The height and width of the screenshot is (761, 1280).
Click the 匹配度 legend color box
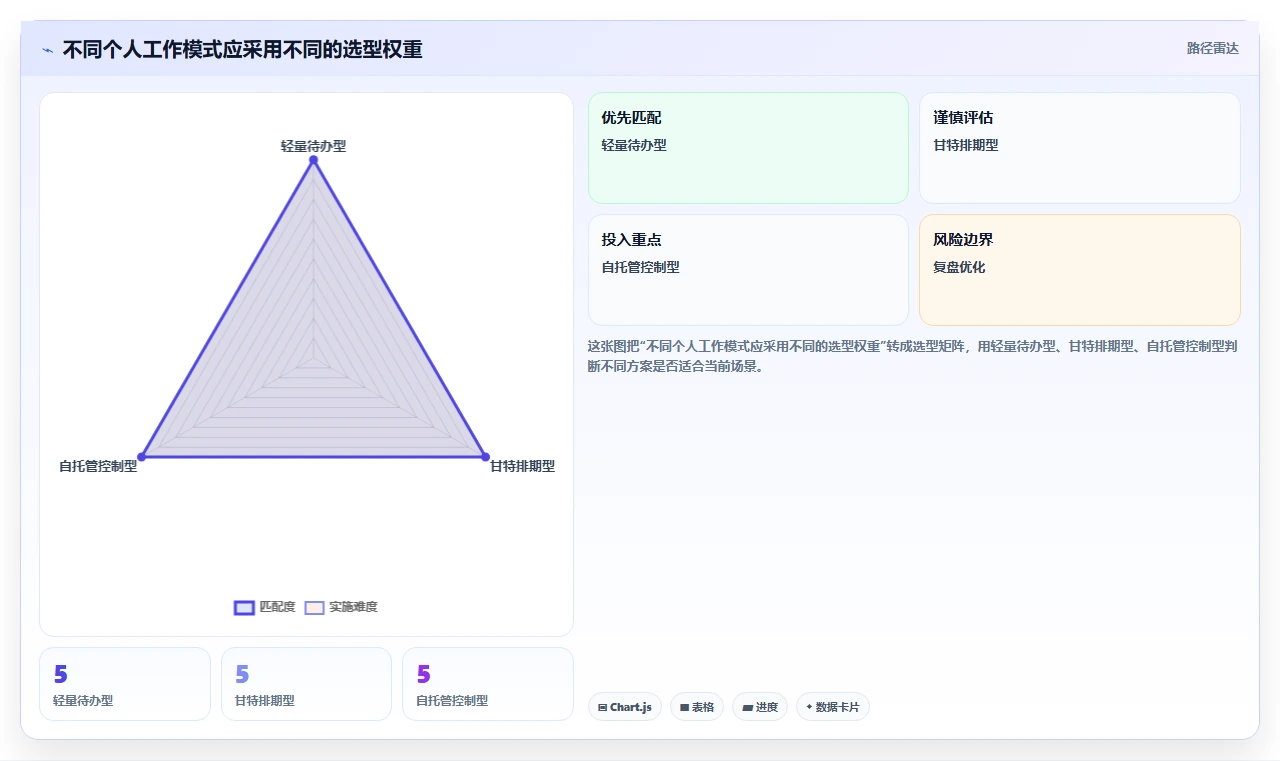(x=244, y=608)
